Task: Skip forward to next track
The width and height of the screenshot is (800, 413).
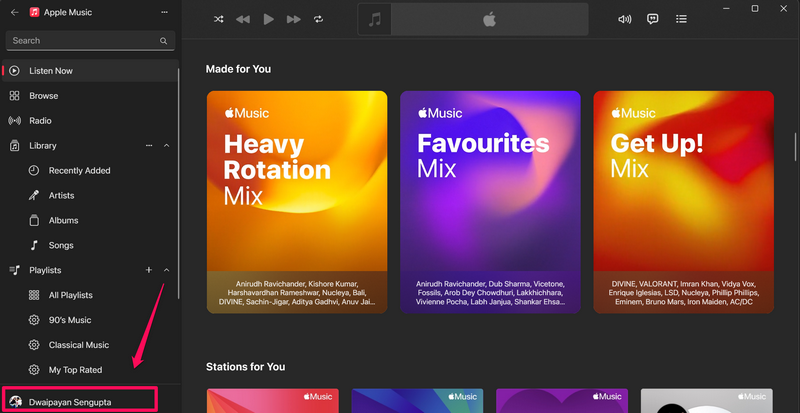Action: 293,19
